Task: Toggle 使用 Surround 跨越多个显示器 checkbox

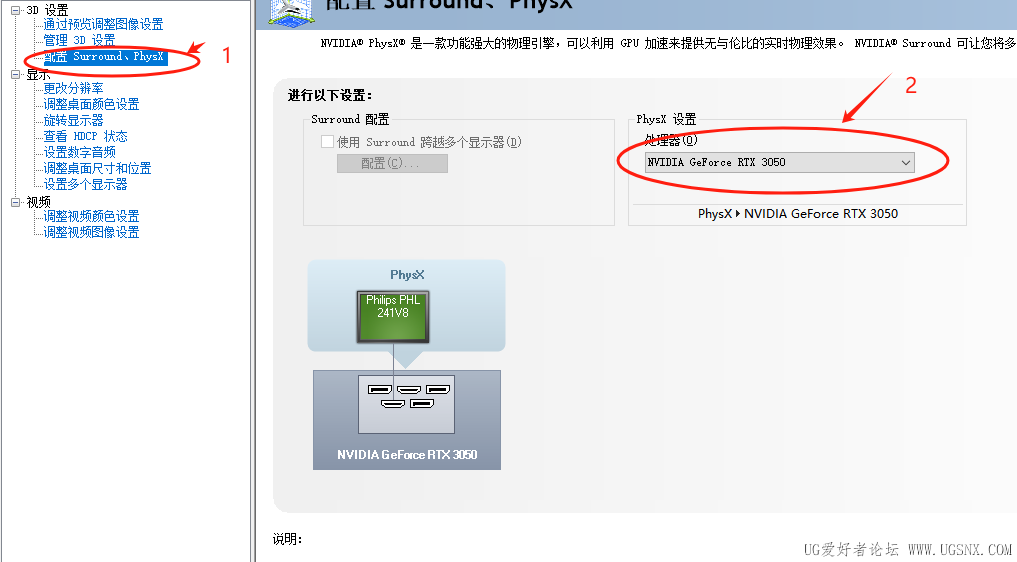Action: [328, 141]
